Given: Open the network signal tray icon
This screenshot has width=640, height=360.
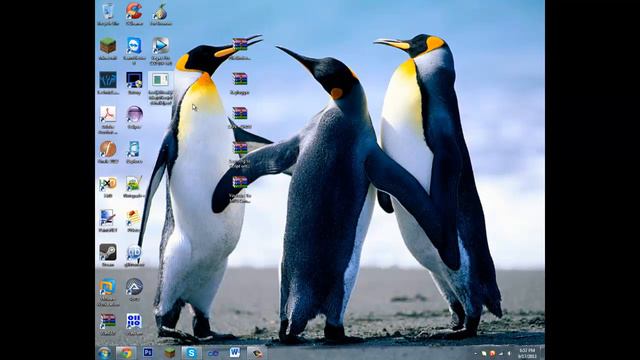Looking at the screenshot, I should point(501,353).
